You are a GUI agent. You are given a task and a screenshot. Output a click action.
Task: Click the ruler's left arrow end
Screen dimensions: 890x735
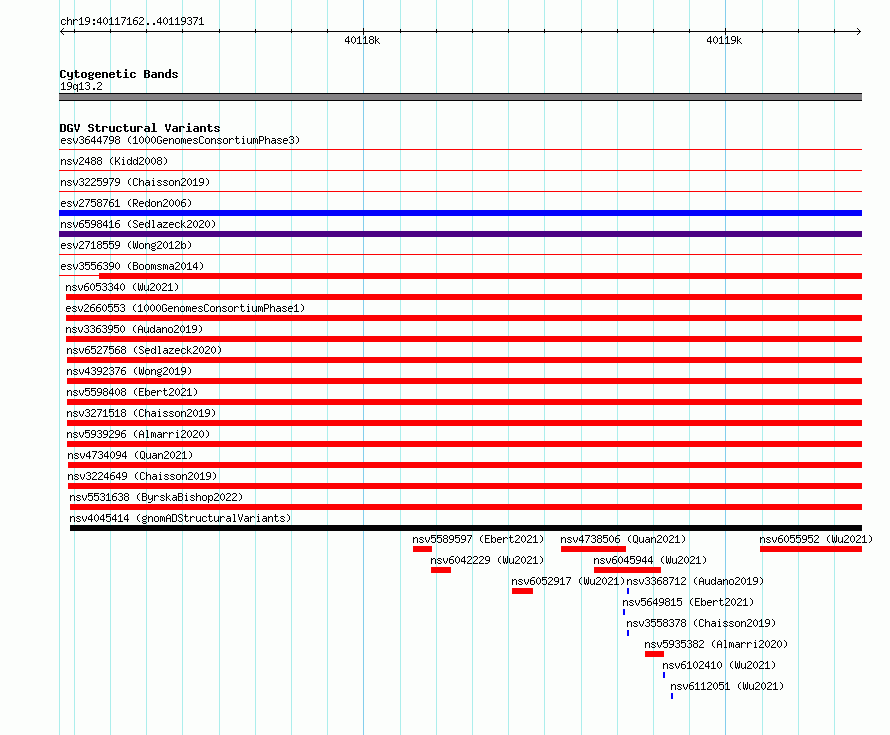[x=62, y=32]
